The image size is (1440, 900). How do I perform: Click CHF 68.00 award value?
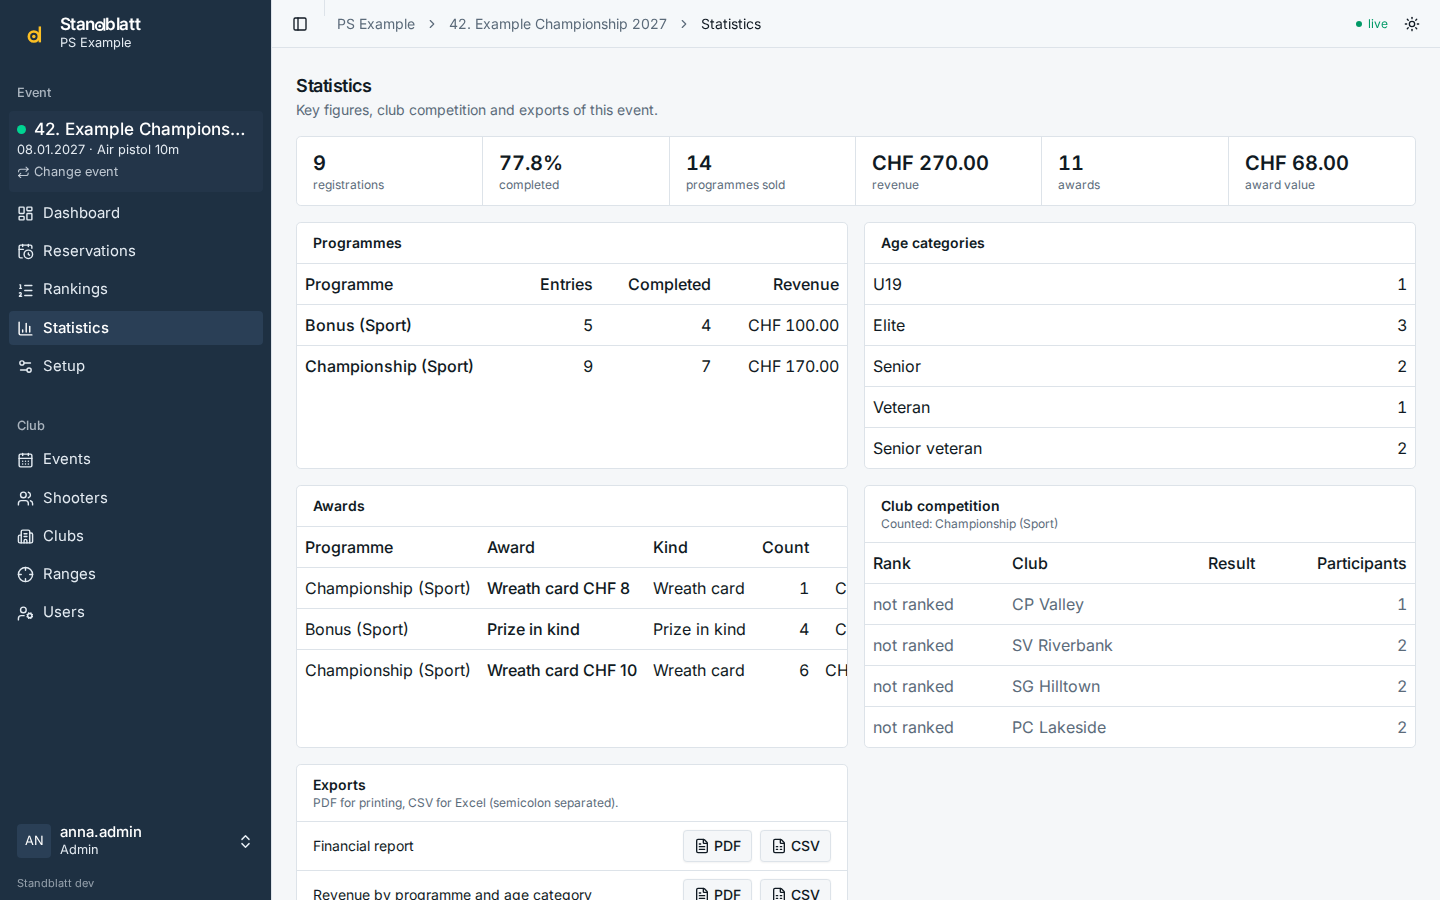(x=1297, y=163)
